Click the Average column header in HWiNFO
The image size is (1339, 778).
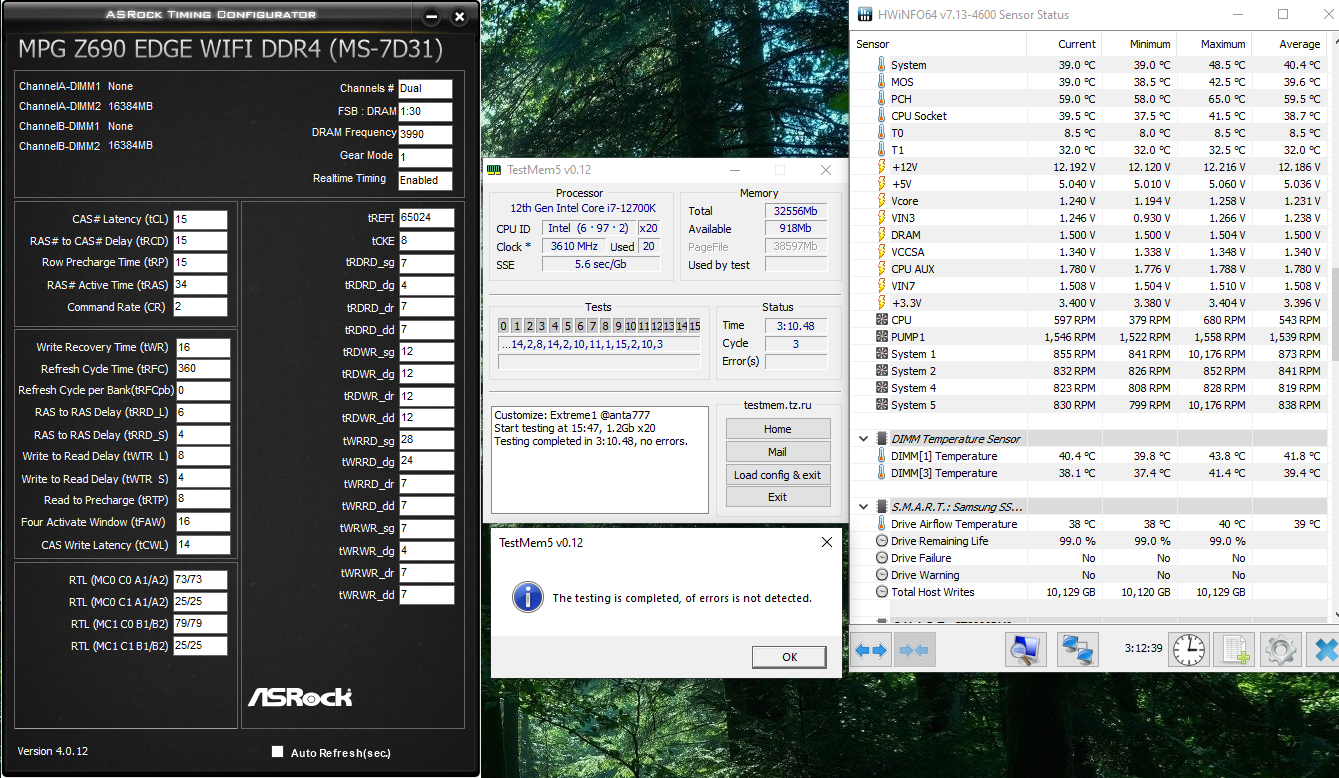point(1290,44)
